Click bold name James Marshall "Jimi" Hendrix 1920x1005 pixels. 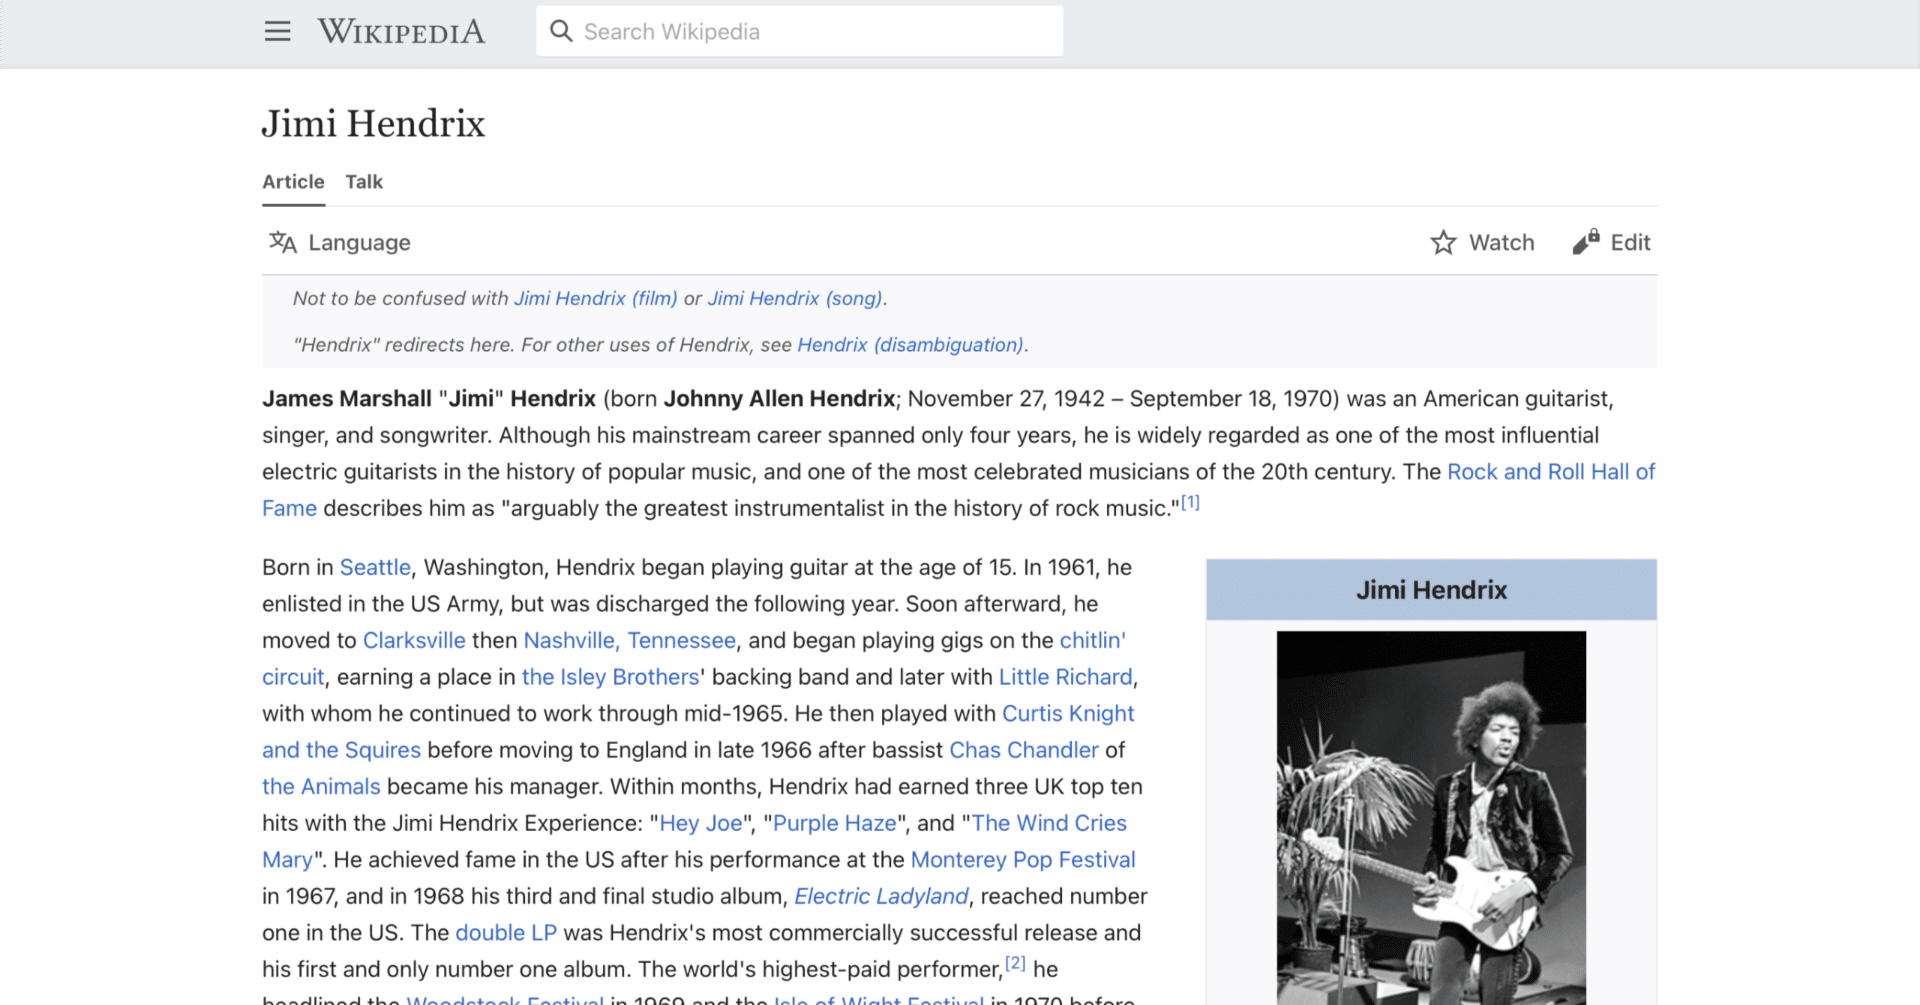click(x=429, y=399)
